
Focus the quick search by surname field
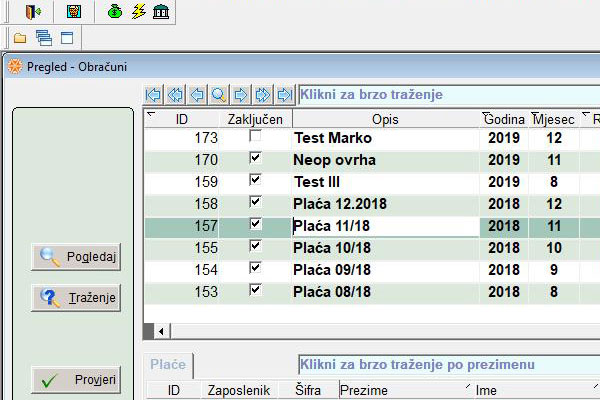[448, 364]
